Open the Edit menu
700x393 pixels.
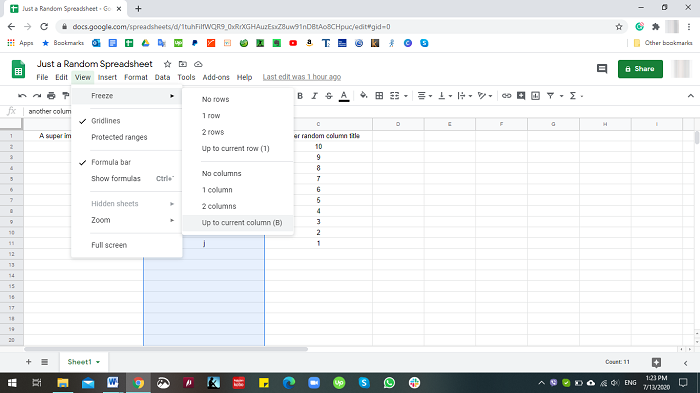(61, 77)
